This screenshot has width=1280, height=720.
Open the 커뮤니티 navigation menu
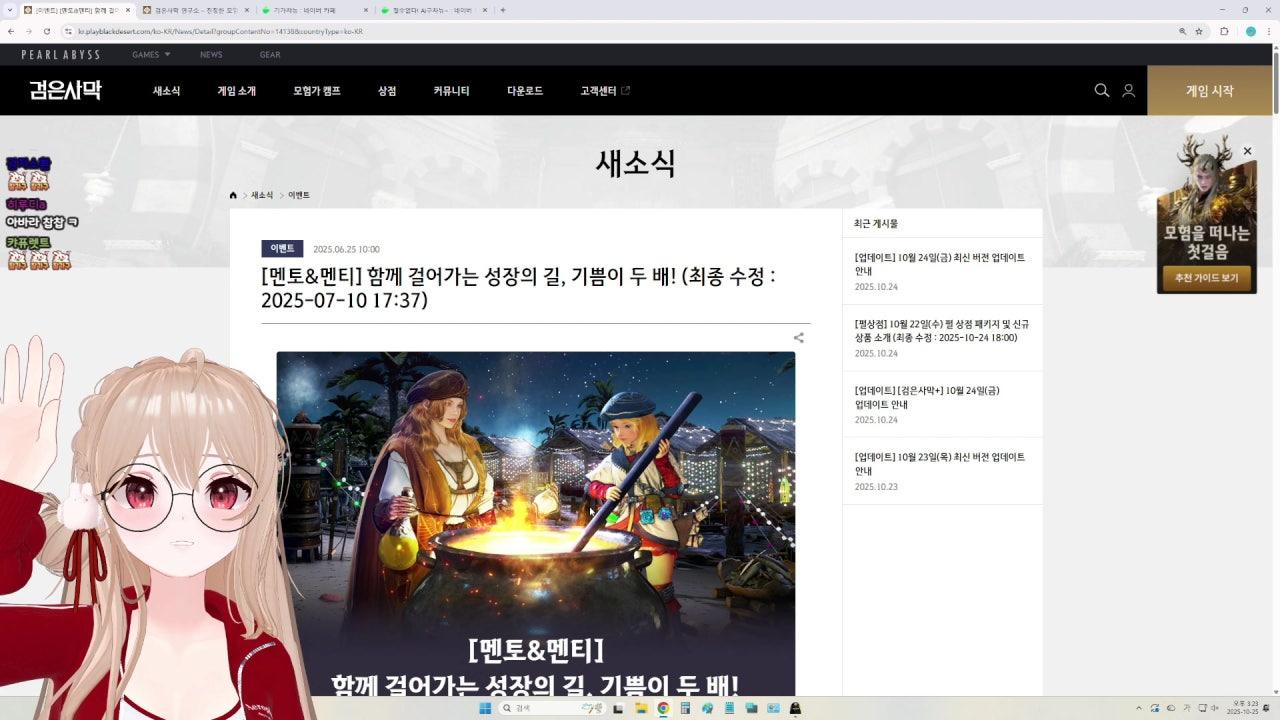pyautogui.click(x=451, y=91)
